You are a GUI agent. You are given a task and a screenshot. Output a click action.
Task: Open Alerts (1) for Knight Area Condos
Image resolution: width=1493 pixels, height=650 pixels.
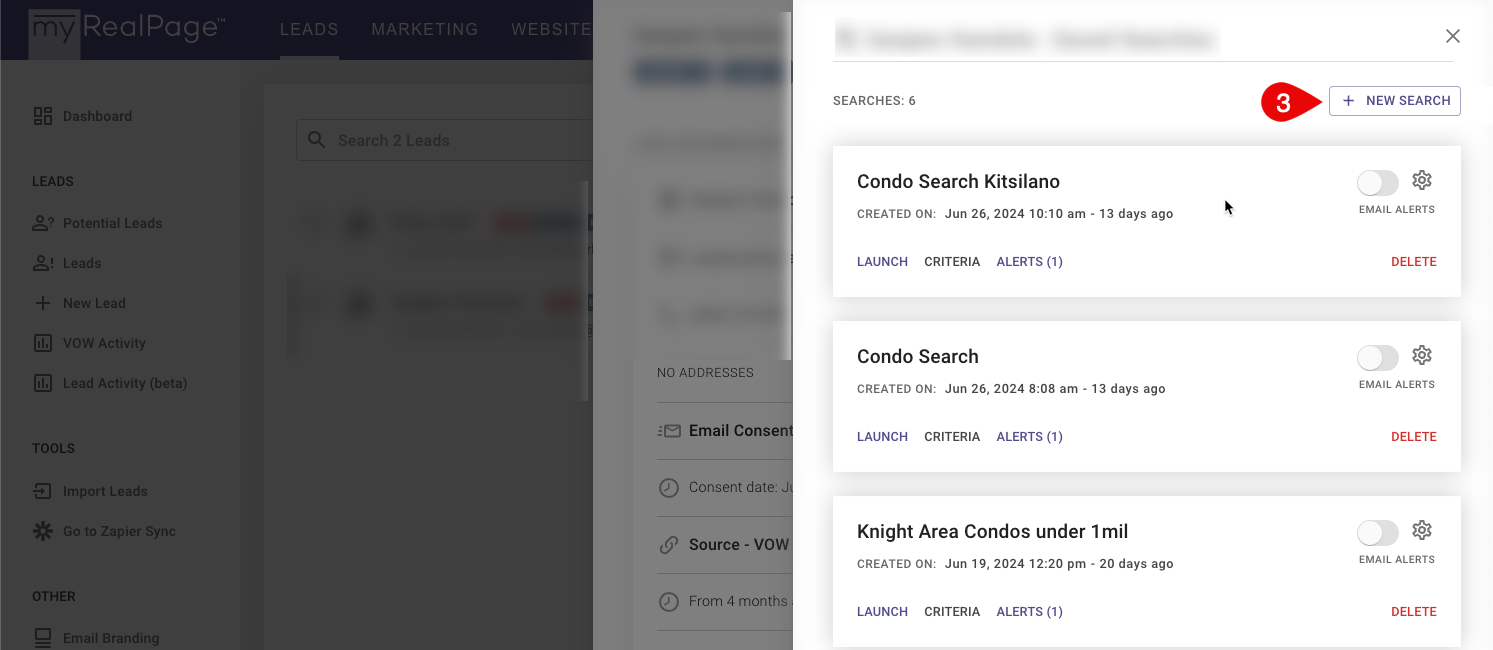[x=1029, y=612]
